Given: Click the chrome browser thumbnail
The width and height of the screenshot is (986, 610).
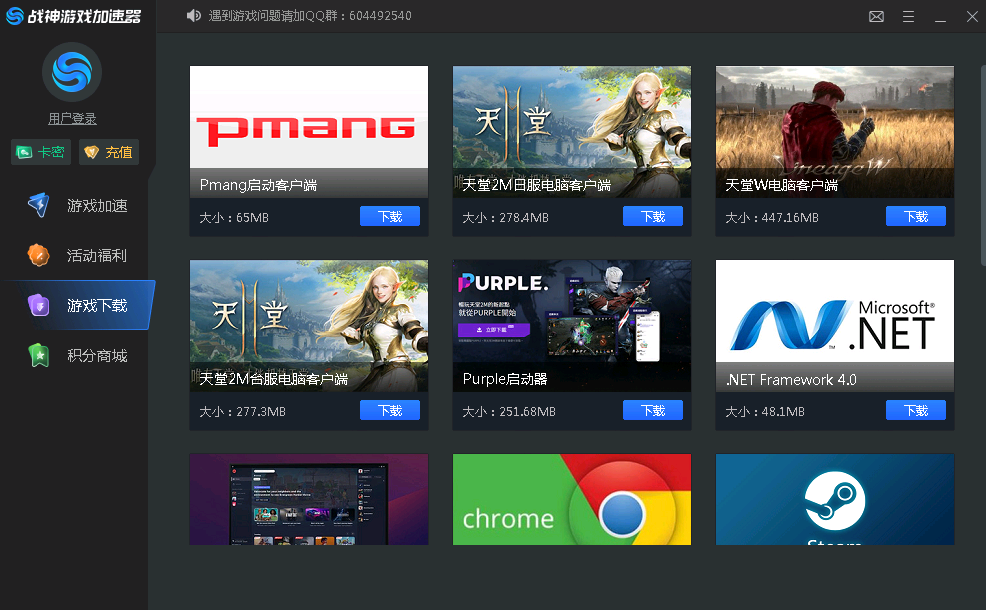Looking at the screenshot, I should (572, 499).
